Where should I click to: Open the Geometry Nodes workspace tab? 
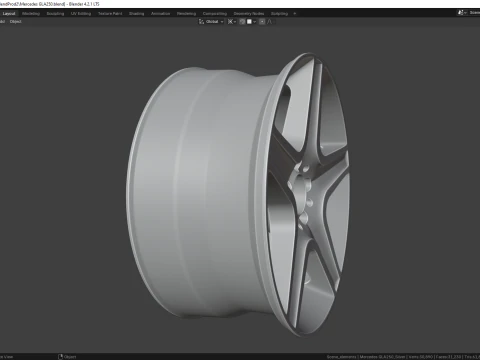[249, 14]
